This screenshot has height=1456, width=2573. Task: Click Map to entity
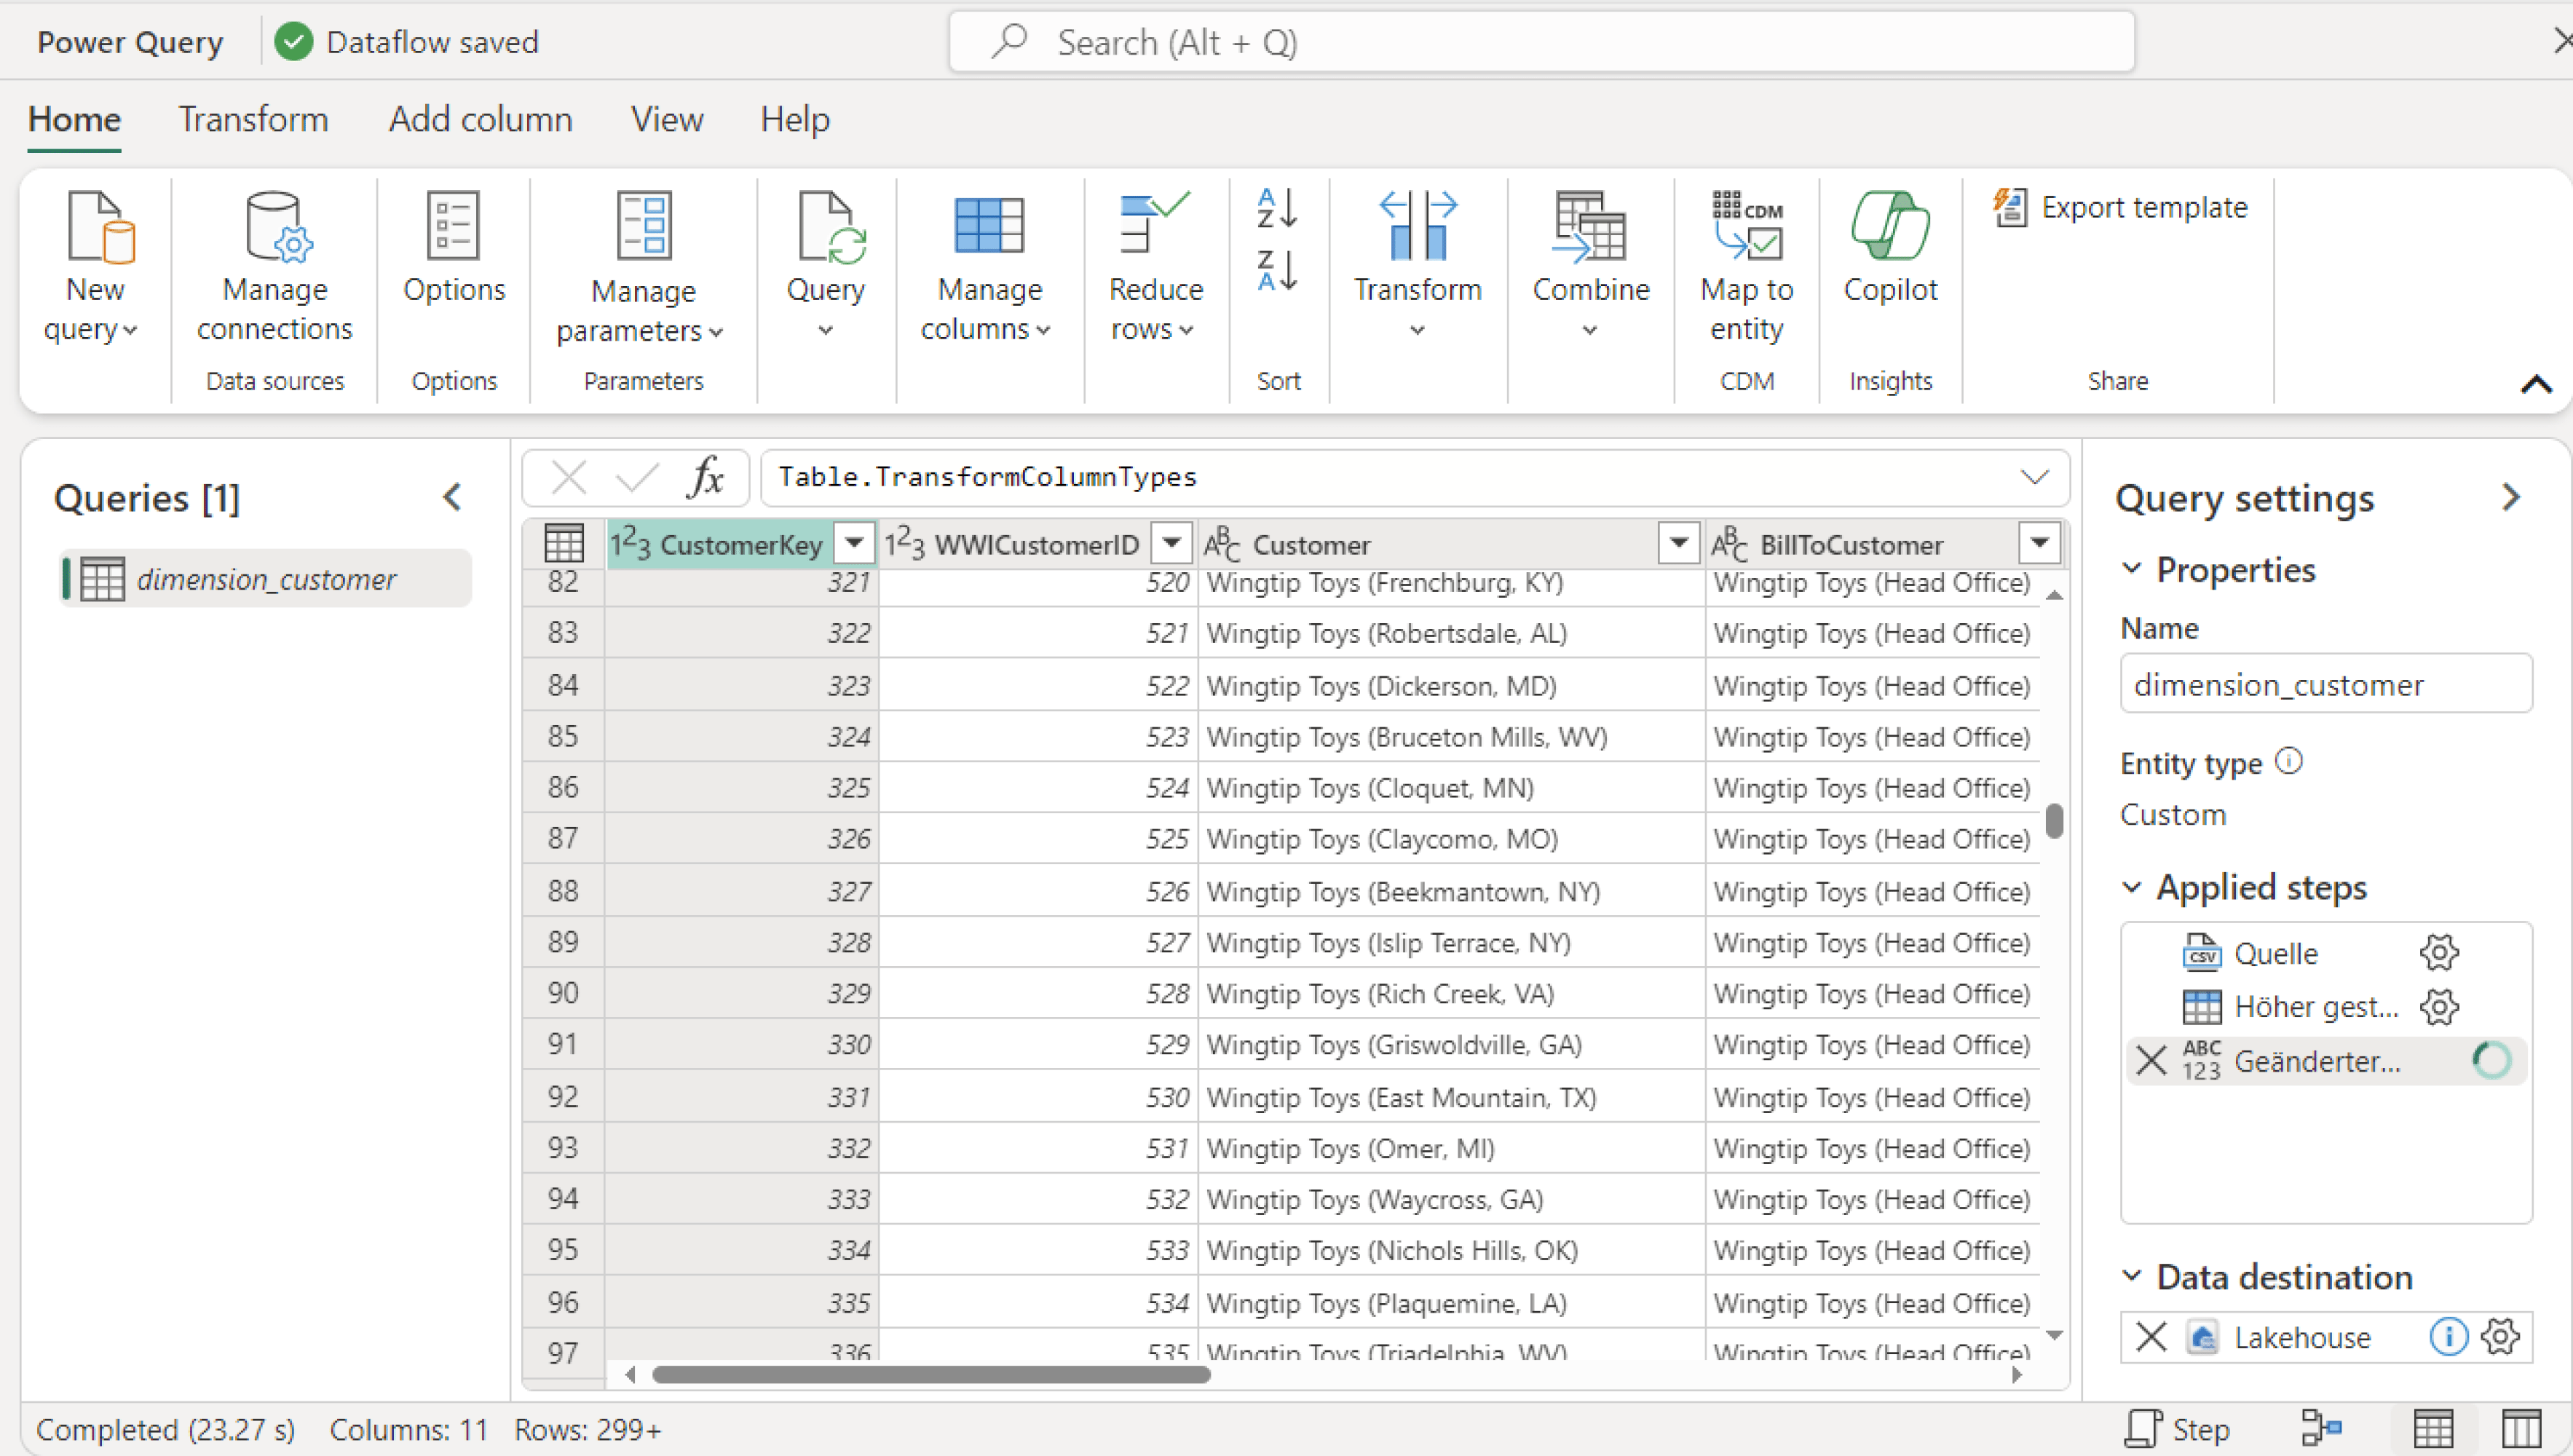click(x=1746, y=267)
